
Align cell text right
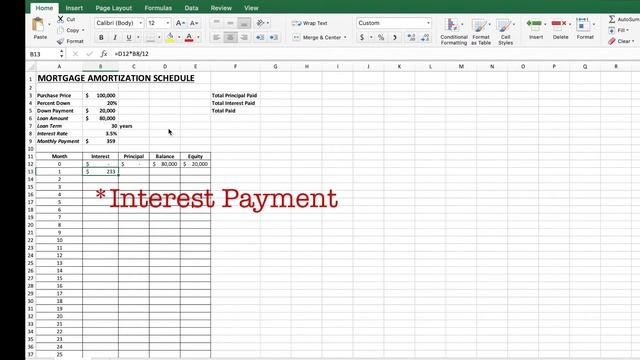point(244,38)
